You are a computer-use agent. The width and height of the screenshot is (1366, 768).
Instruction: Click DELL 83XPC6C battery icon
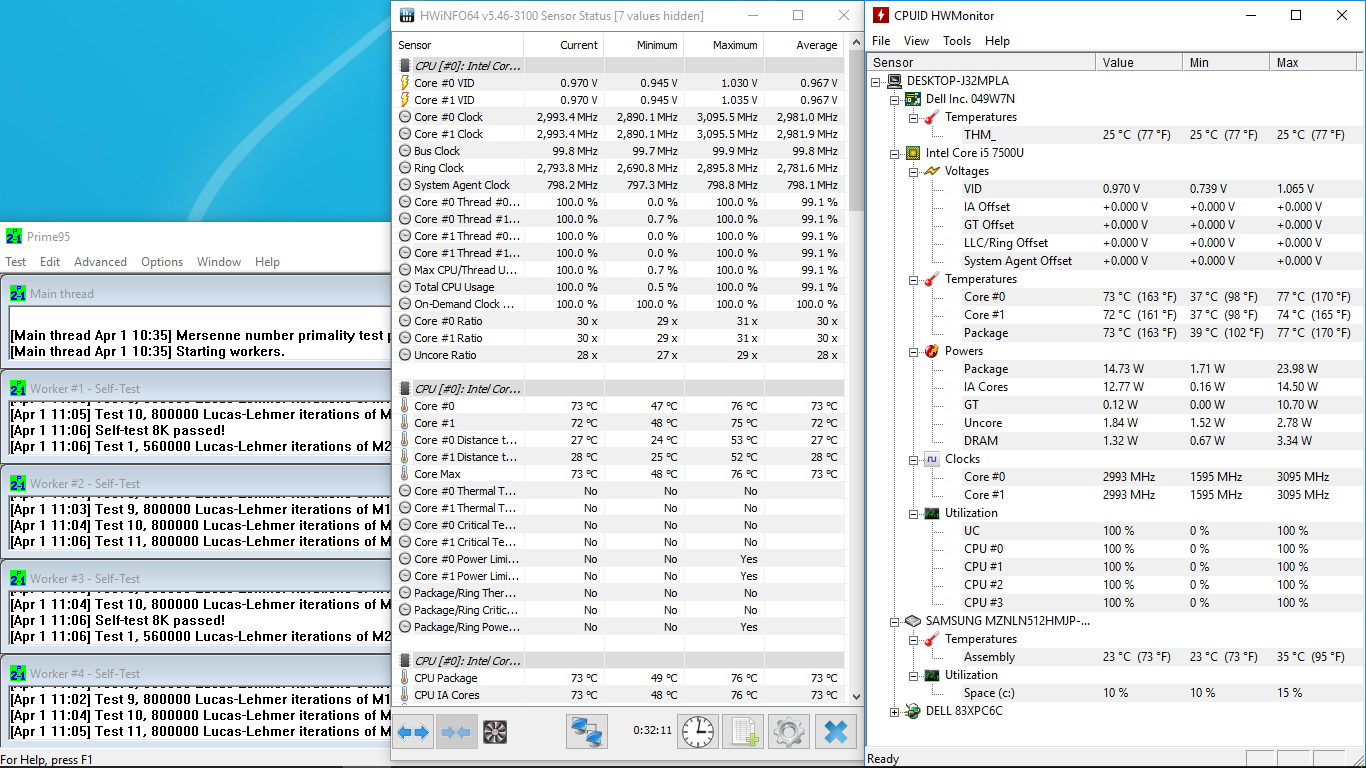[x=913, y=711]
